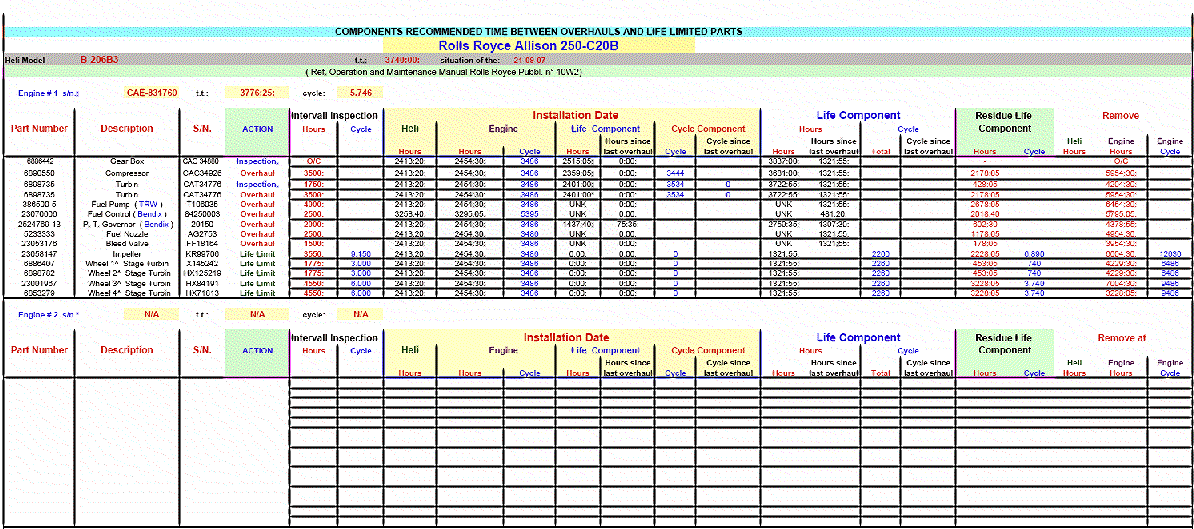This screenshot has width=1194, height=529.
Task: Click the 'Impeller' description cell
Action: (x=126, y=251)
